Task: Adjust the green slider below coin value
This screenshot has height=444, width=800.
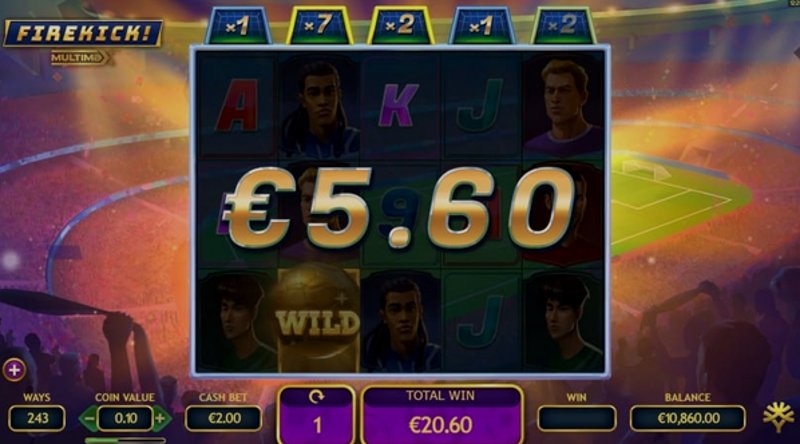Action: pos(126,440)
